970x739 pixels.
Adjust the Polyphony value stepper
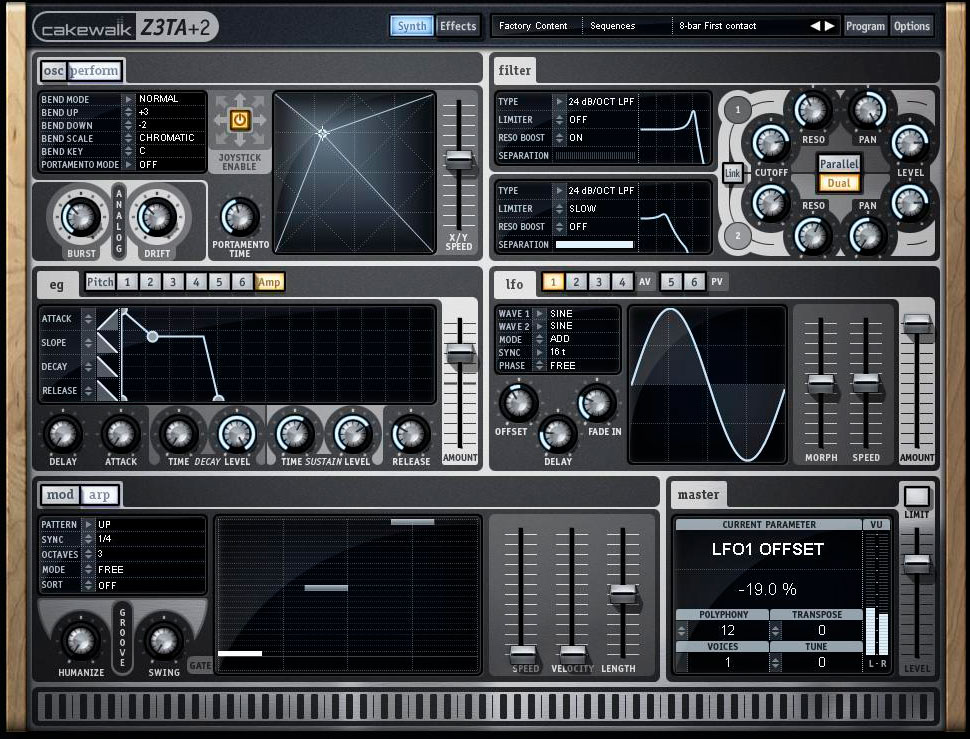point(682,630)
